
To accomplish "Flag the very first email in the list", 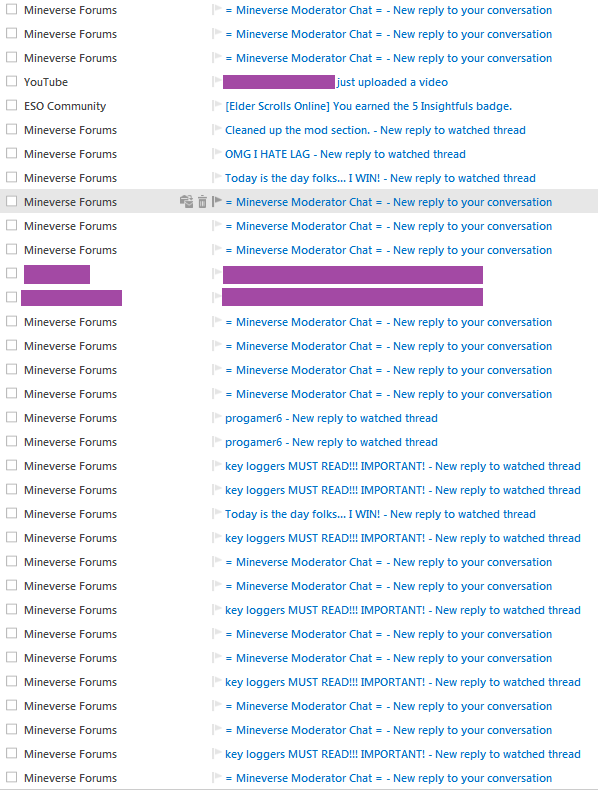I will click(217, 10).
